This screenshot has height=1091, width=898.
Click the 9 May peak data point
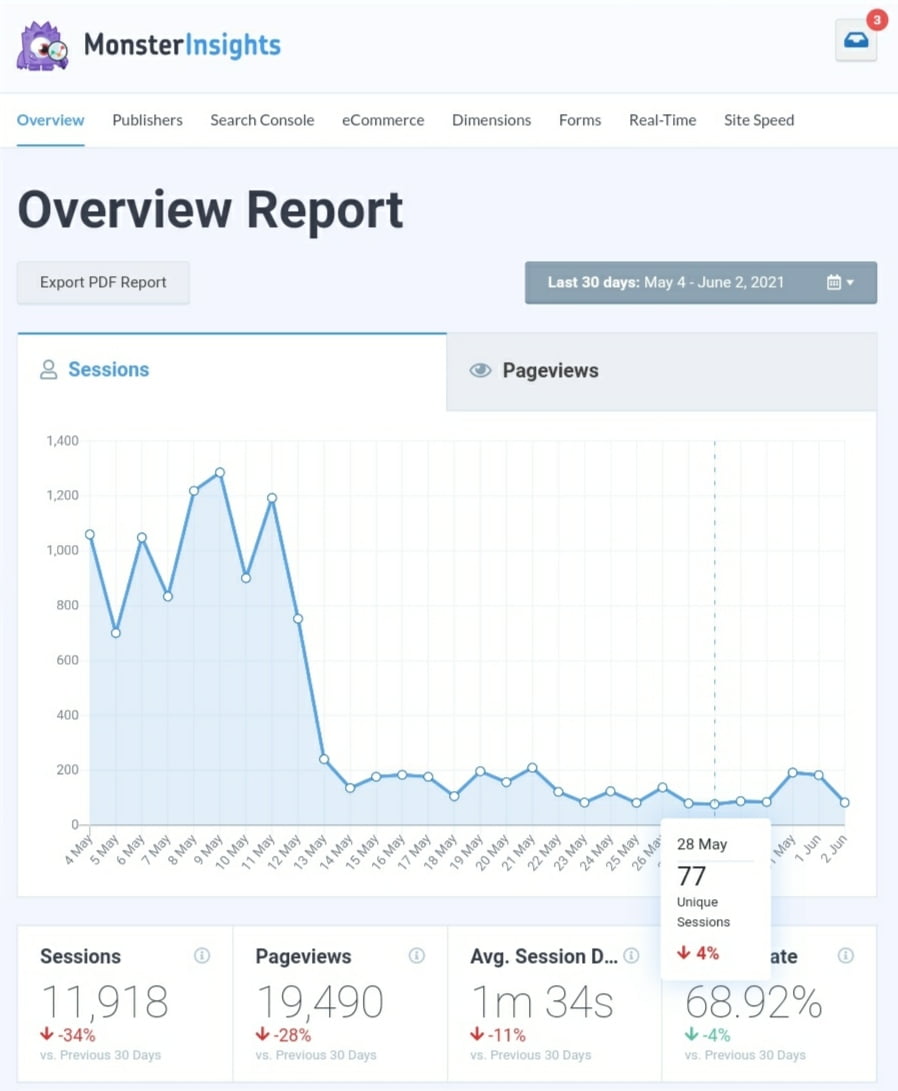pos(220,472)
